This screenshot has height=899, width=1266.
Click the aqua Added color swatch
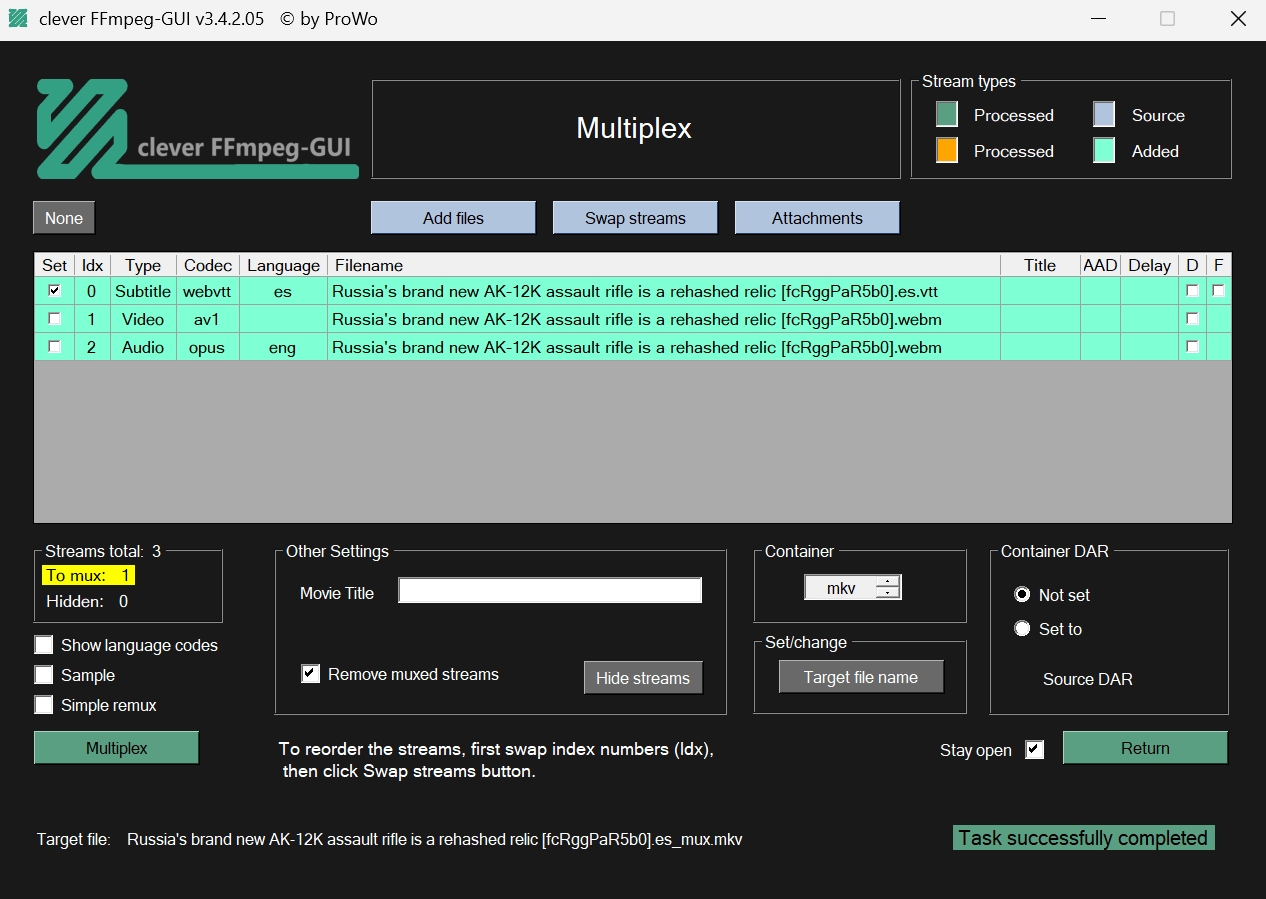(x=1104, y=151)
